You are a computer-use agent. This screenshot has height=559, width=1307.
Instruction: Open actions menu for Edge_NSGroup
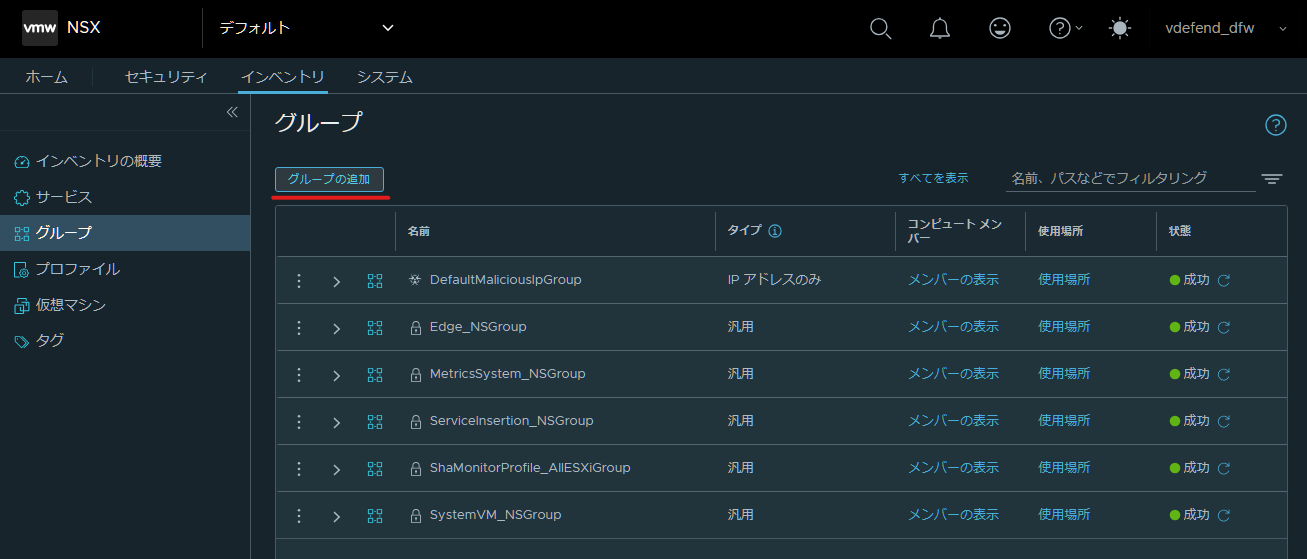point(298,328)
